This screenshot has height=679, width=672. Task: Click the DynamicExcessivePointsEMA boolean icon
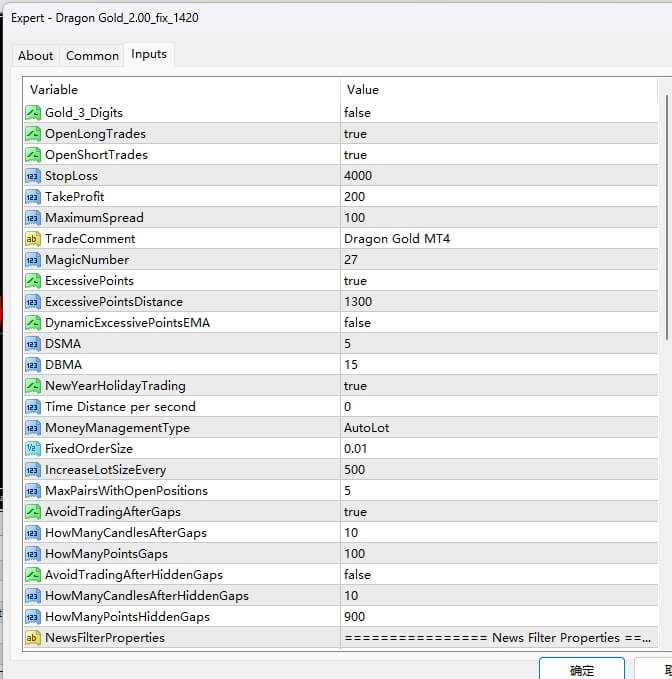[x=33, y=323]
